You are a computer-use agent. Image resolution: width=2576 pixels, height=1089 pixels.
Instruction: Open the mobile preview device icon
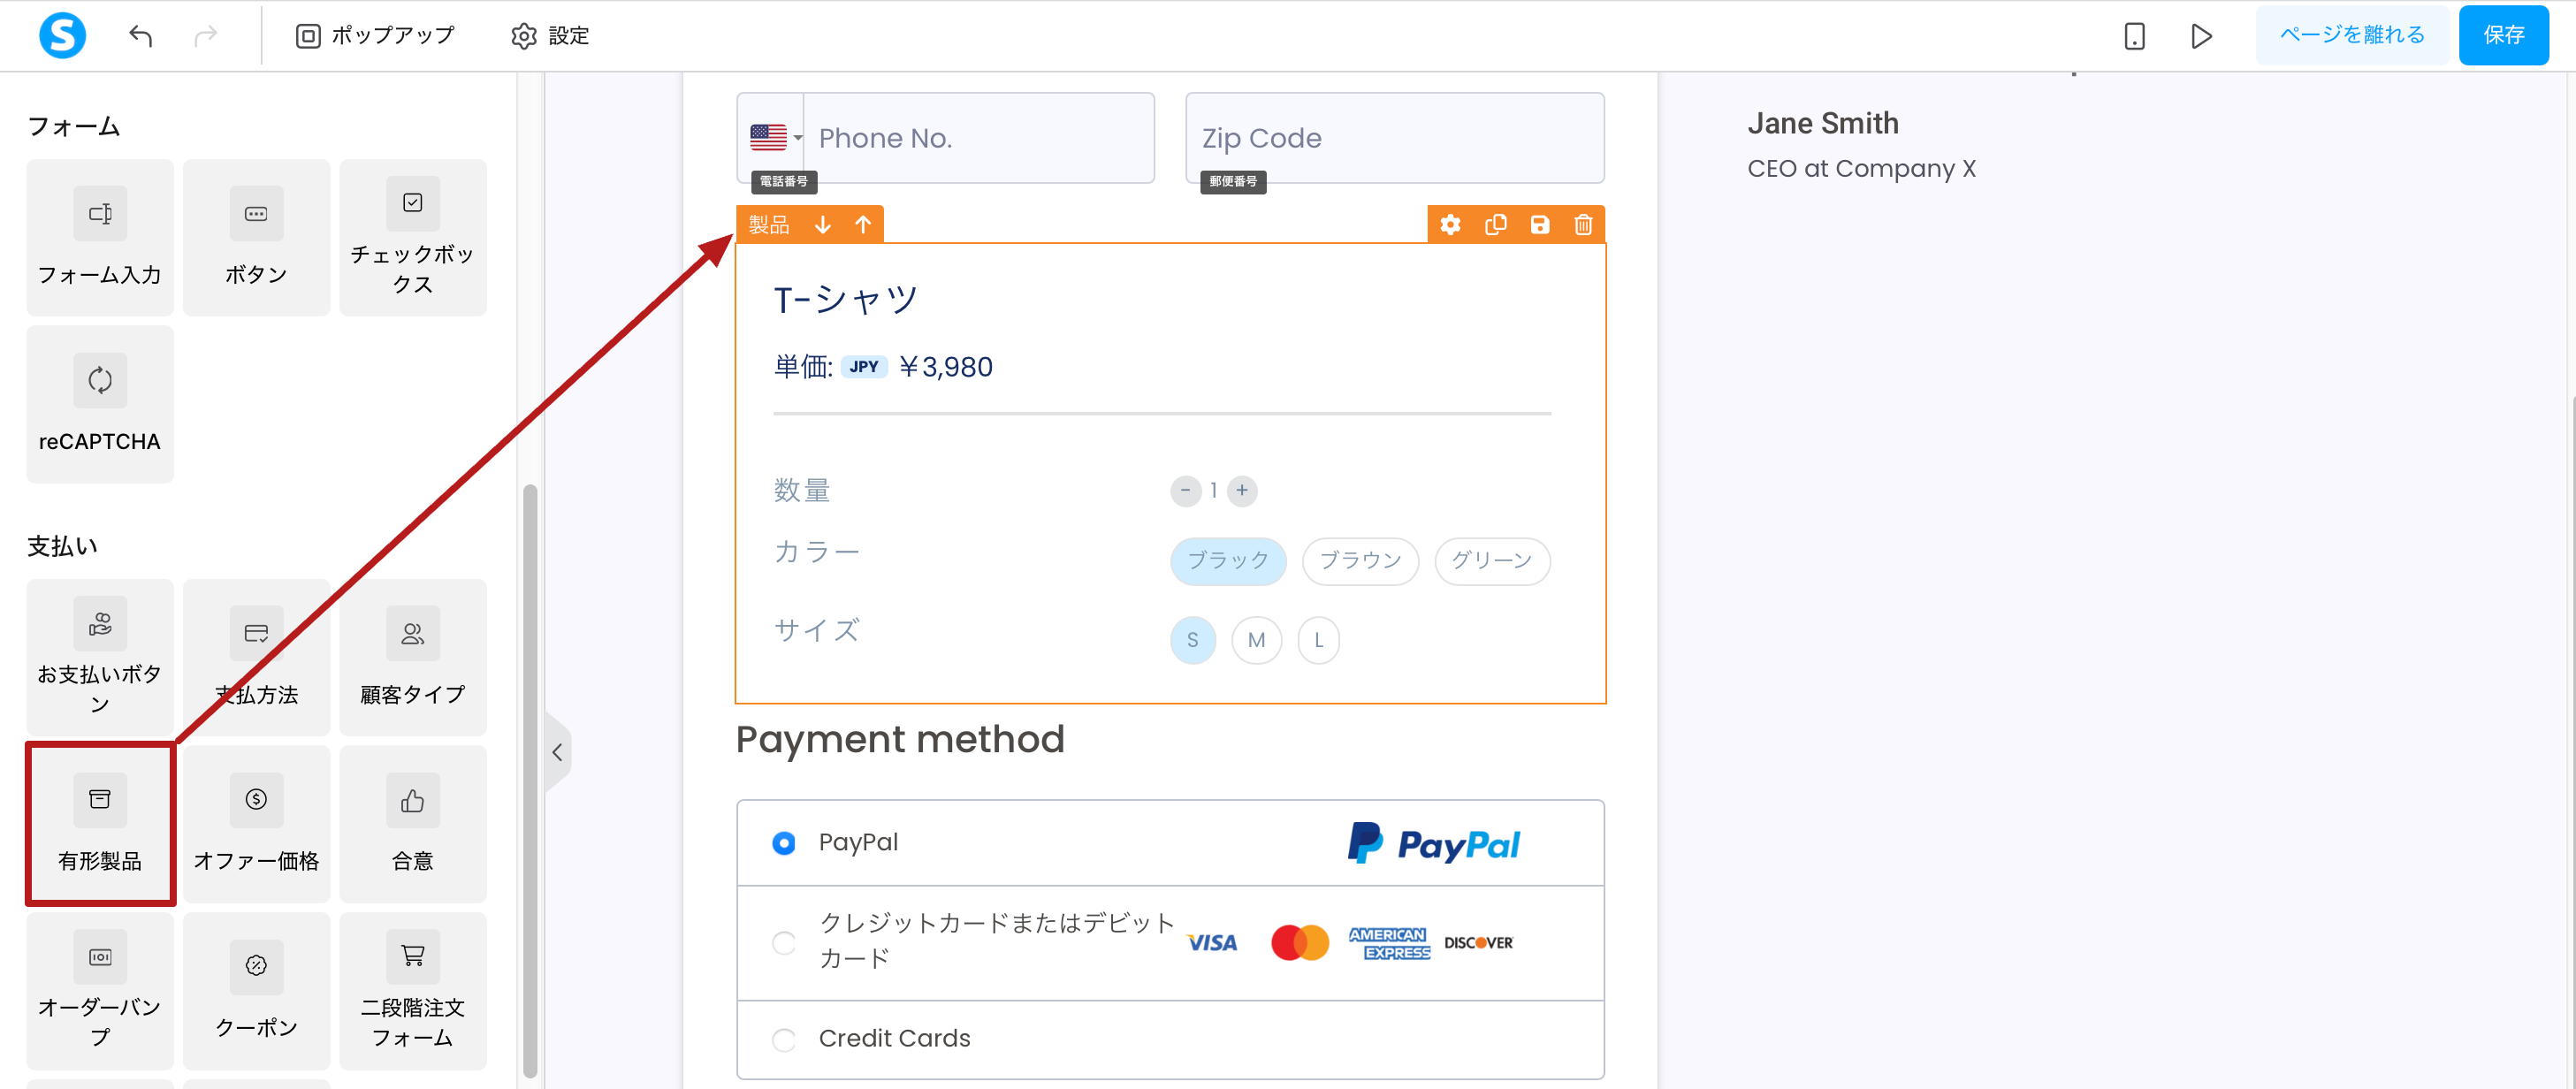pos(2134,36)
